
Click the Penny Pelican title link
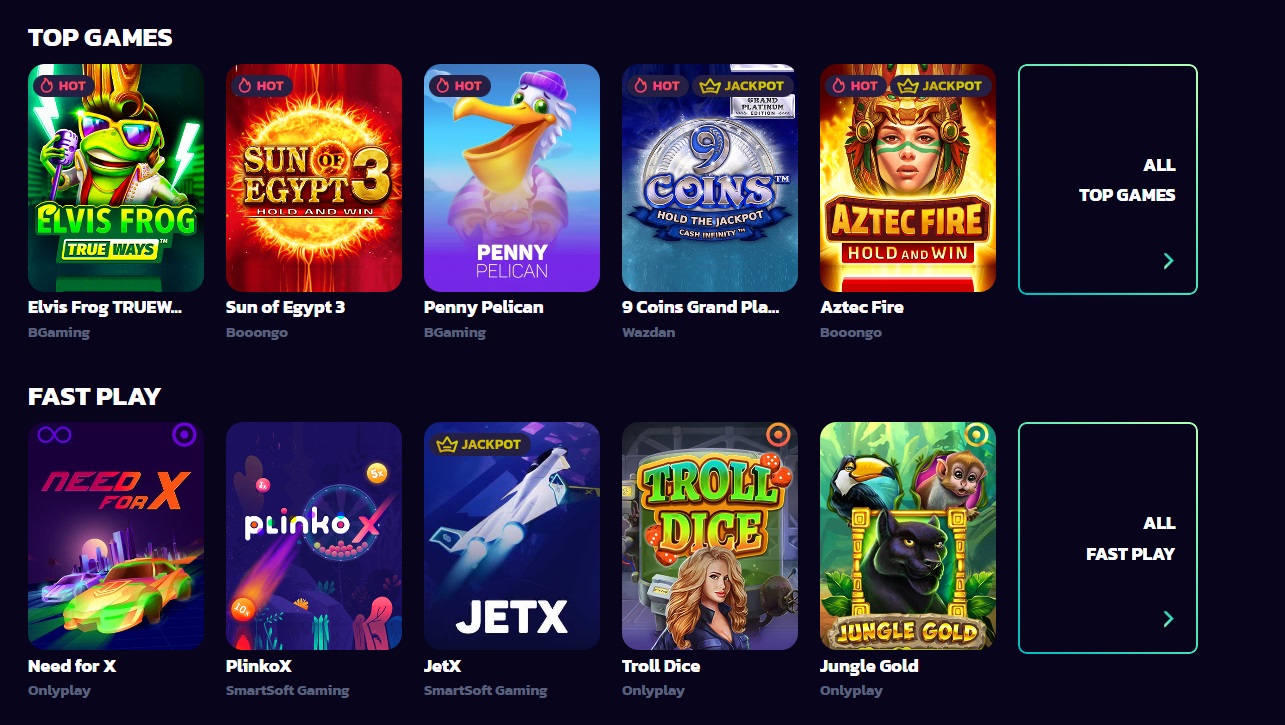[x=484, y=307]
